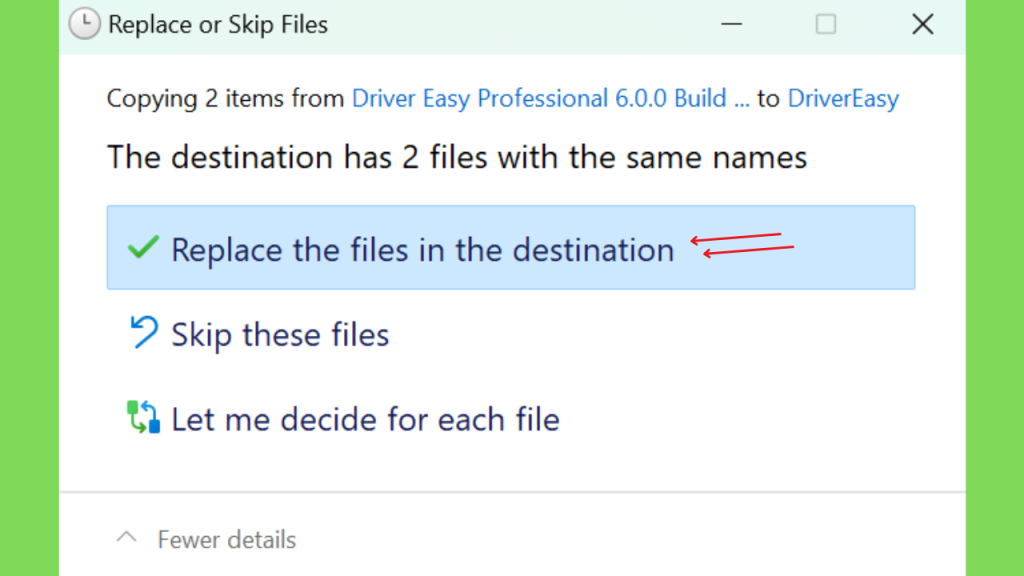The image size is (1024, 576).
Task: Close the Replace or Skip Files dialog
Action: (x=923, y=25)
